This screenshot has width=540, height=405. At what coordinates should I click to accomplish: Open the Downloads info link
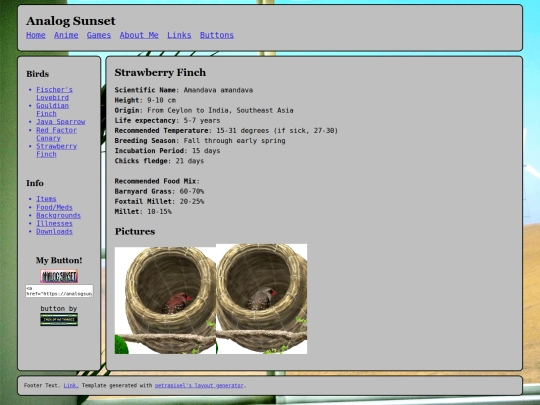point(54,231)
